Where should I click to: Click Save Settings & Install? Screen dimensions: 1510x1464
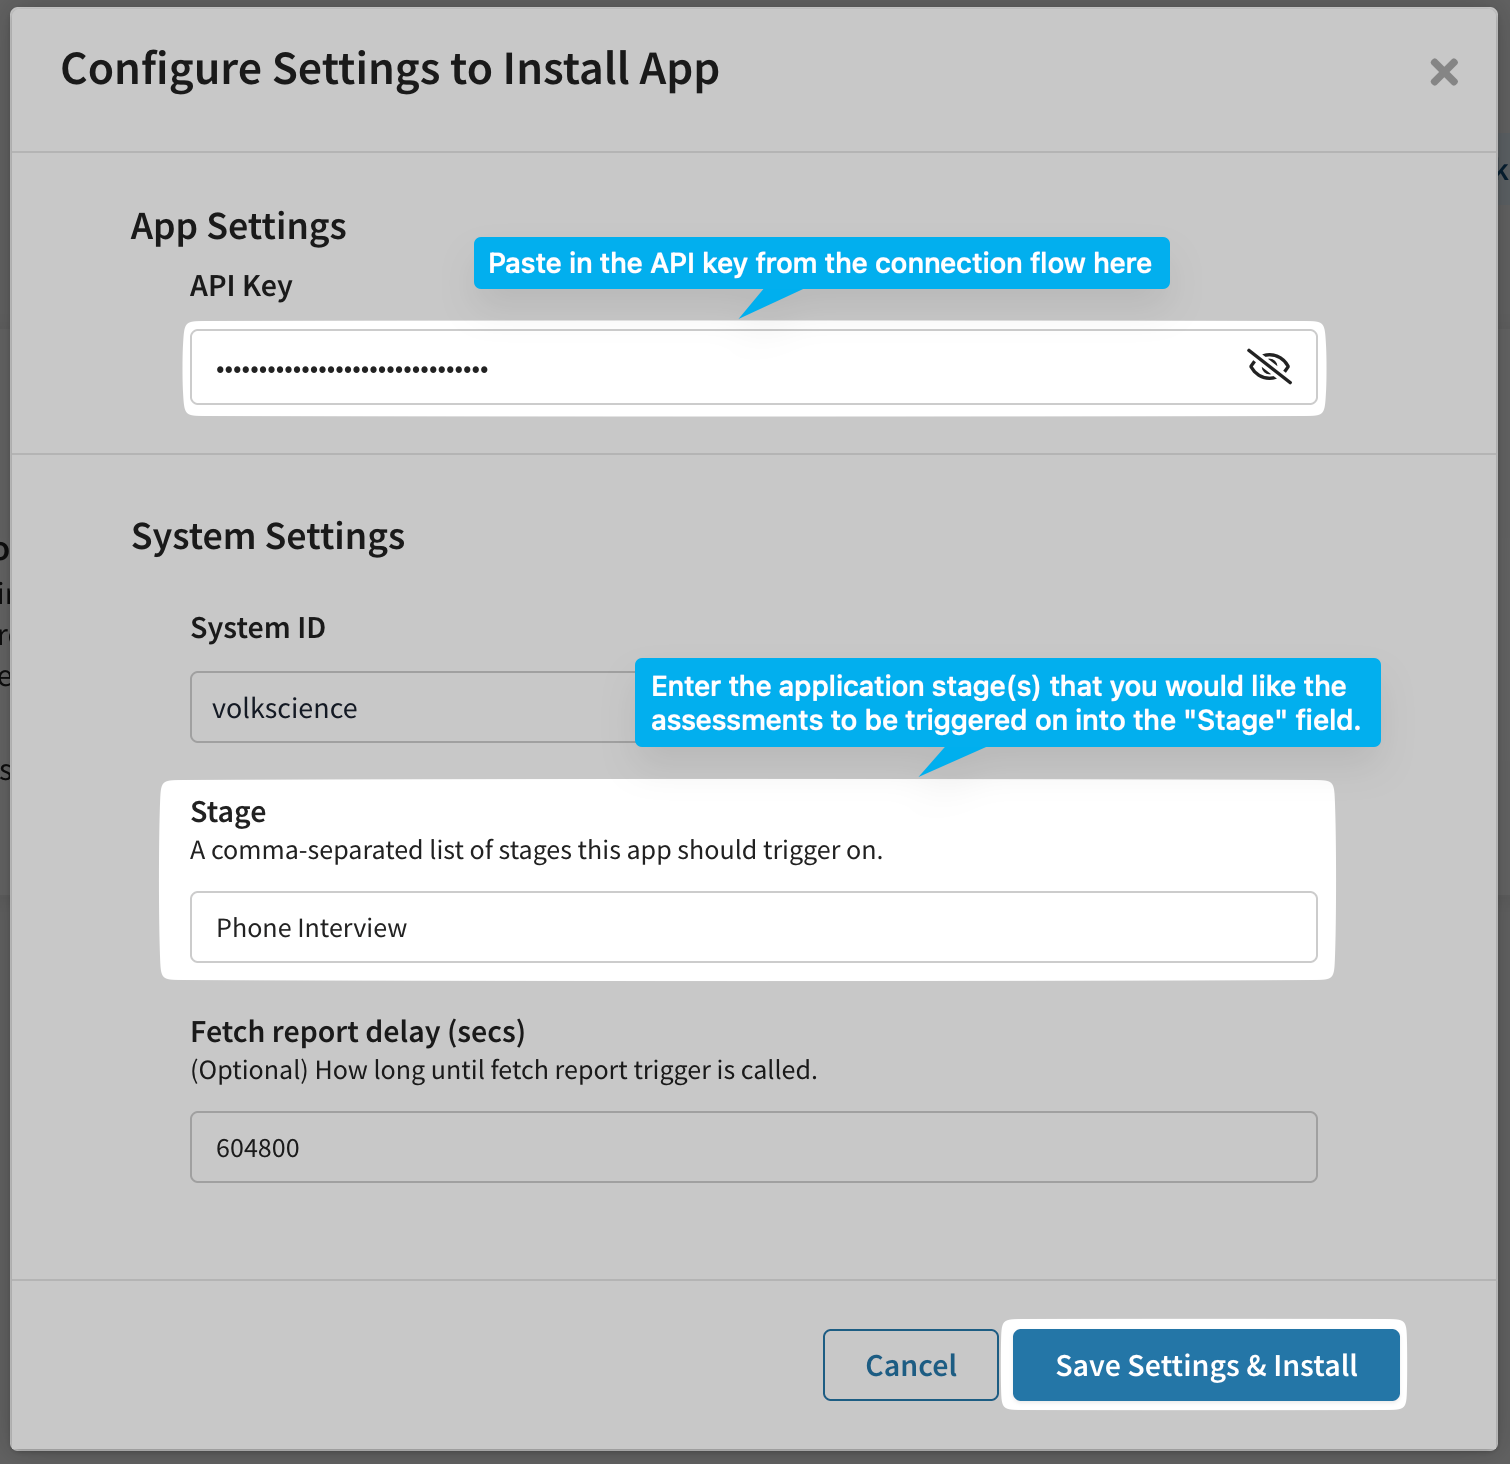tap(1206, 1365)
